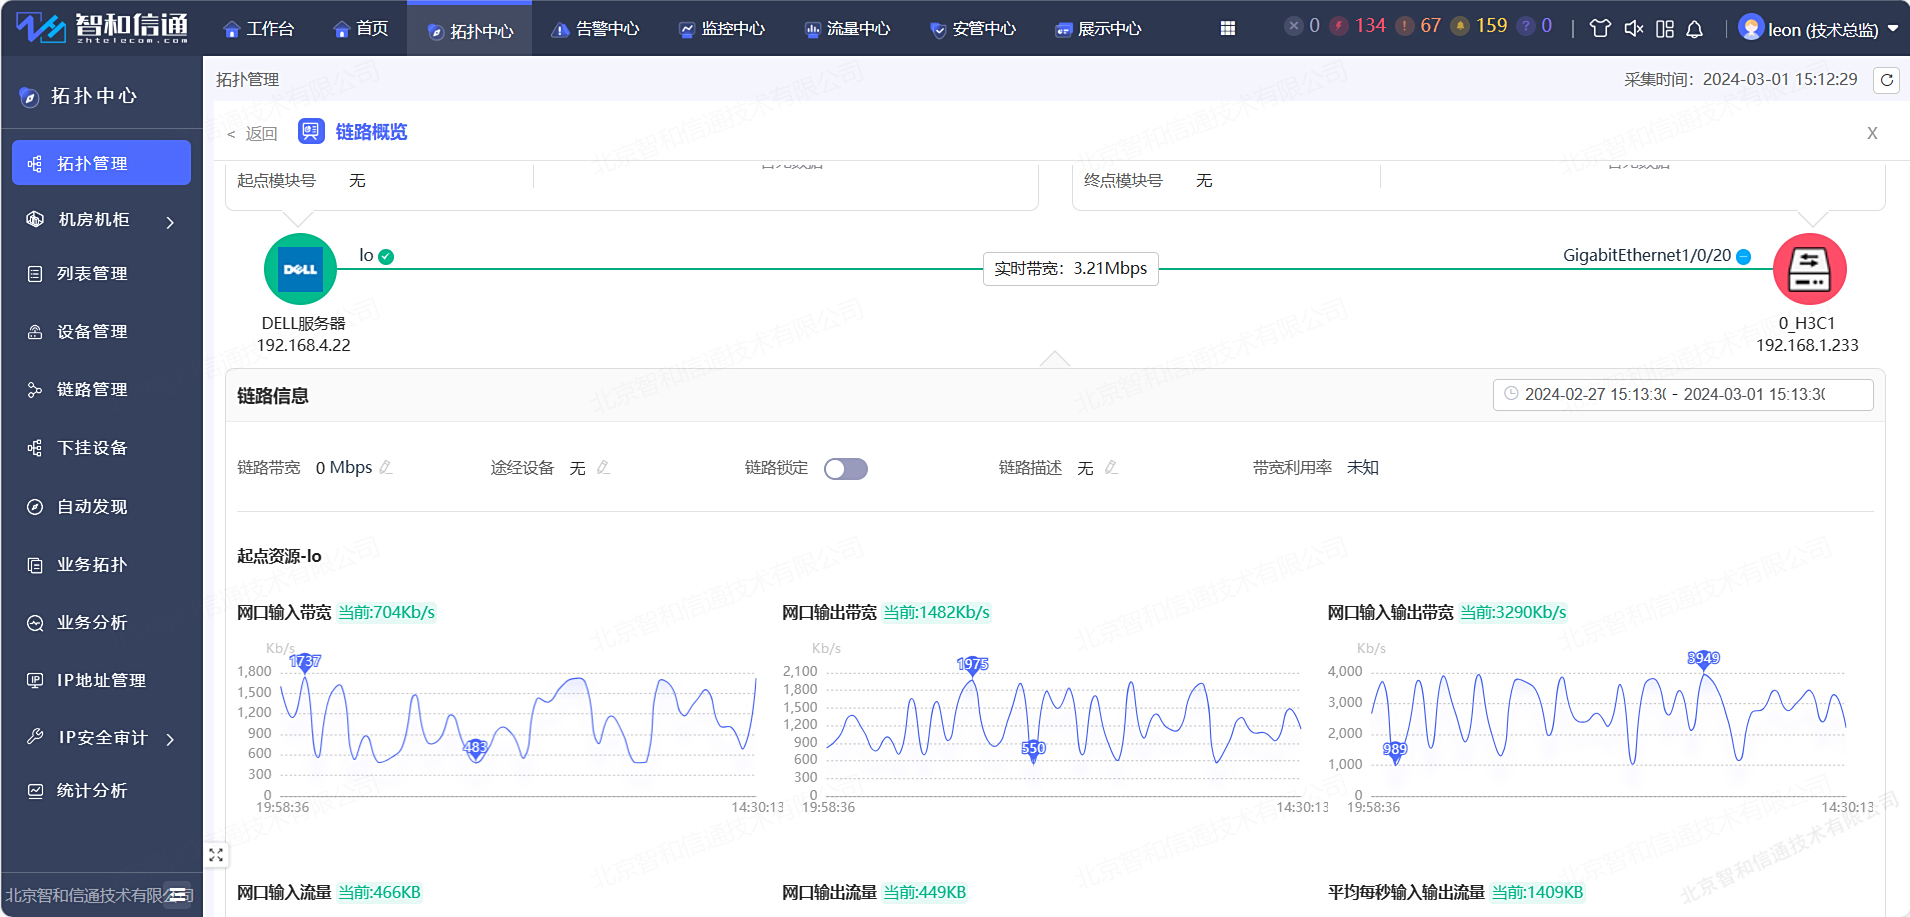Click 当前:3290Kb/s combined bandwidth value
Viewport: 1910px width, 917px height.
pyautogui.click(x=1513, y=612)
